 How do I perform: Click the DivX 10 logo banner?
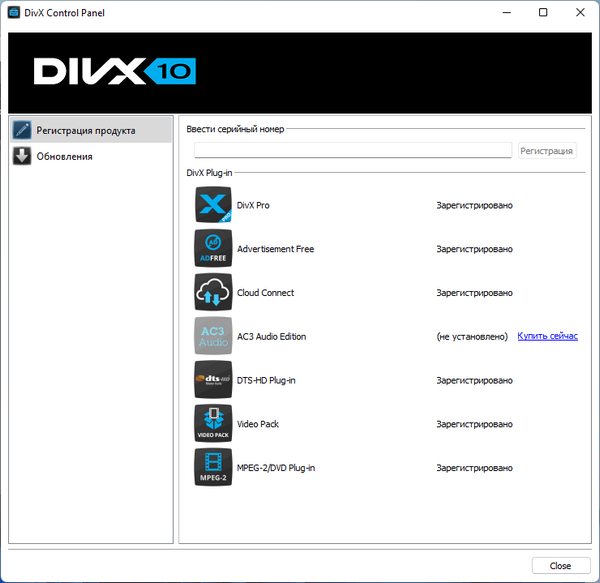click(x=114, y=71)
